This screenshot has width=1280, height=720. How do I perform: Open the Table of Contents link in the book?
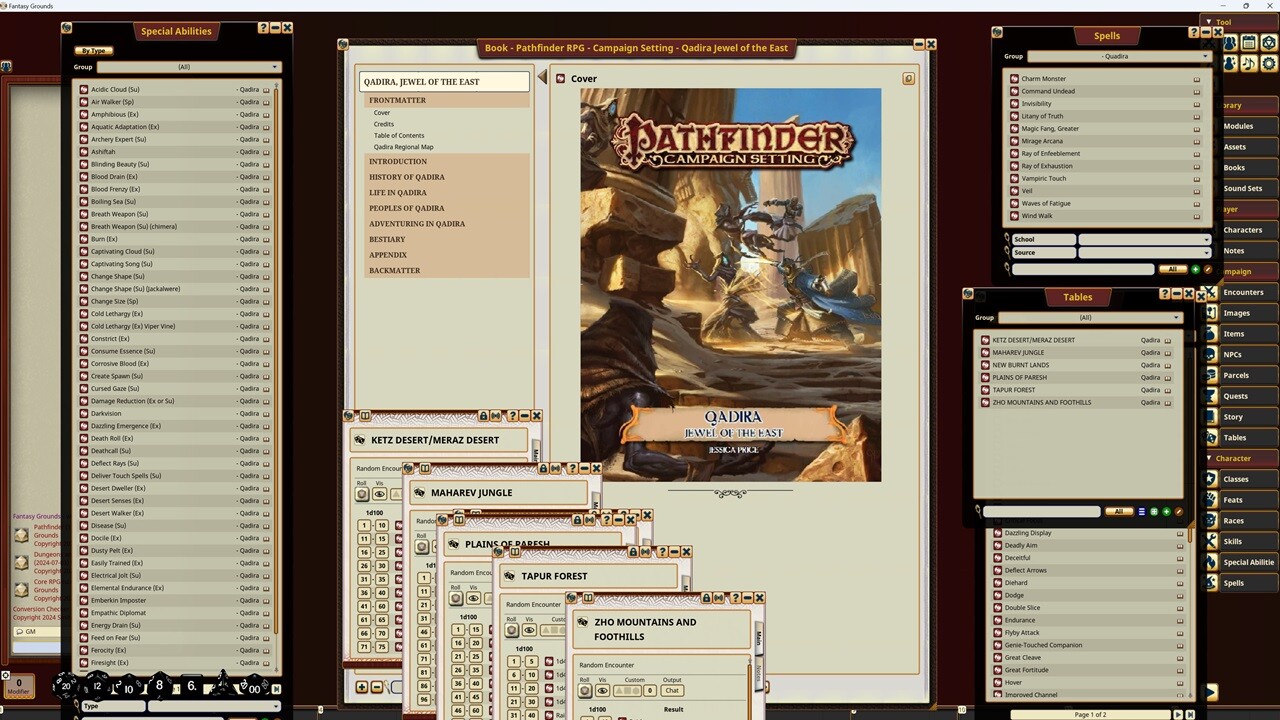398,135
